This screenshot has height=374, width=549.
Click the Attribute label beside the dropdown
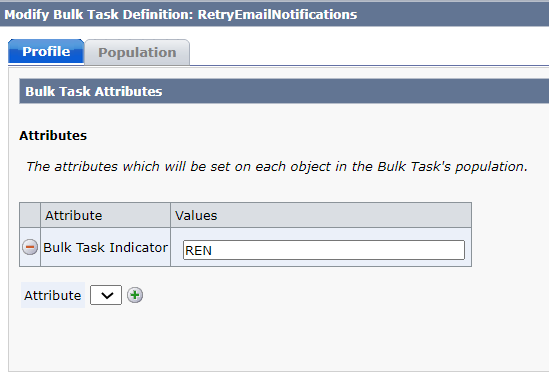(x=53, y=295)
